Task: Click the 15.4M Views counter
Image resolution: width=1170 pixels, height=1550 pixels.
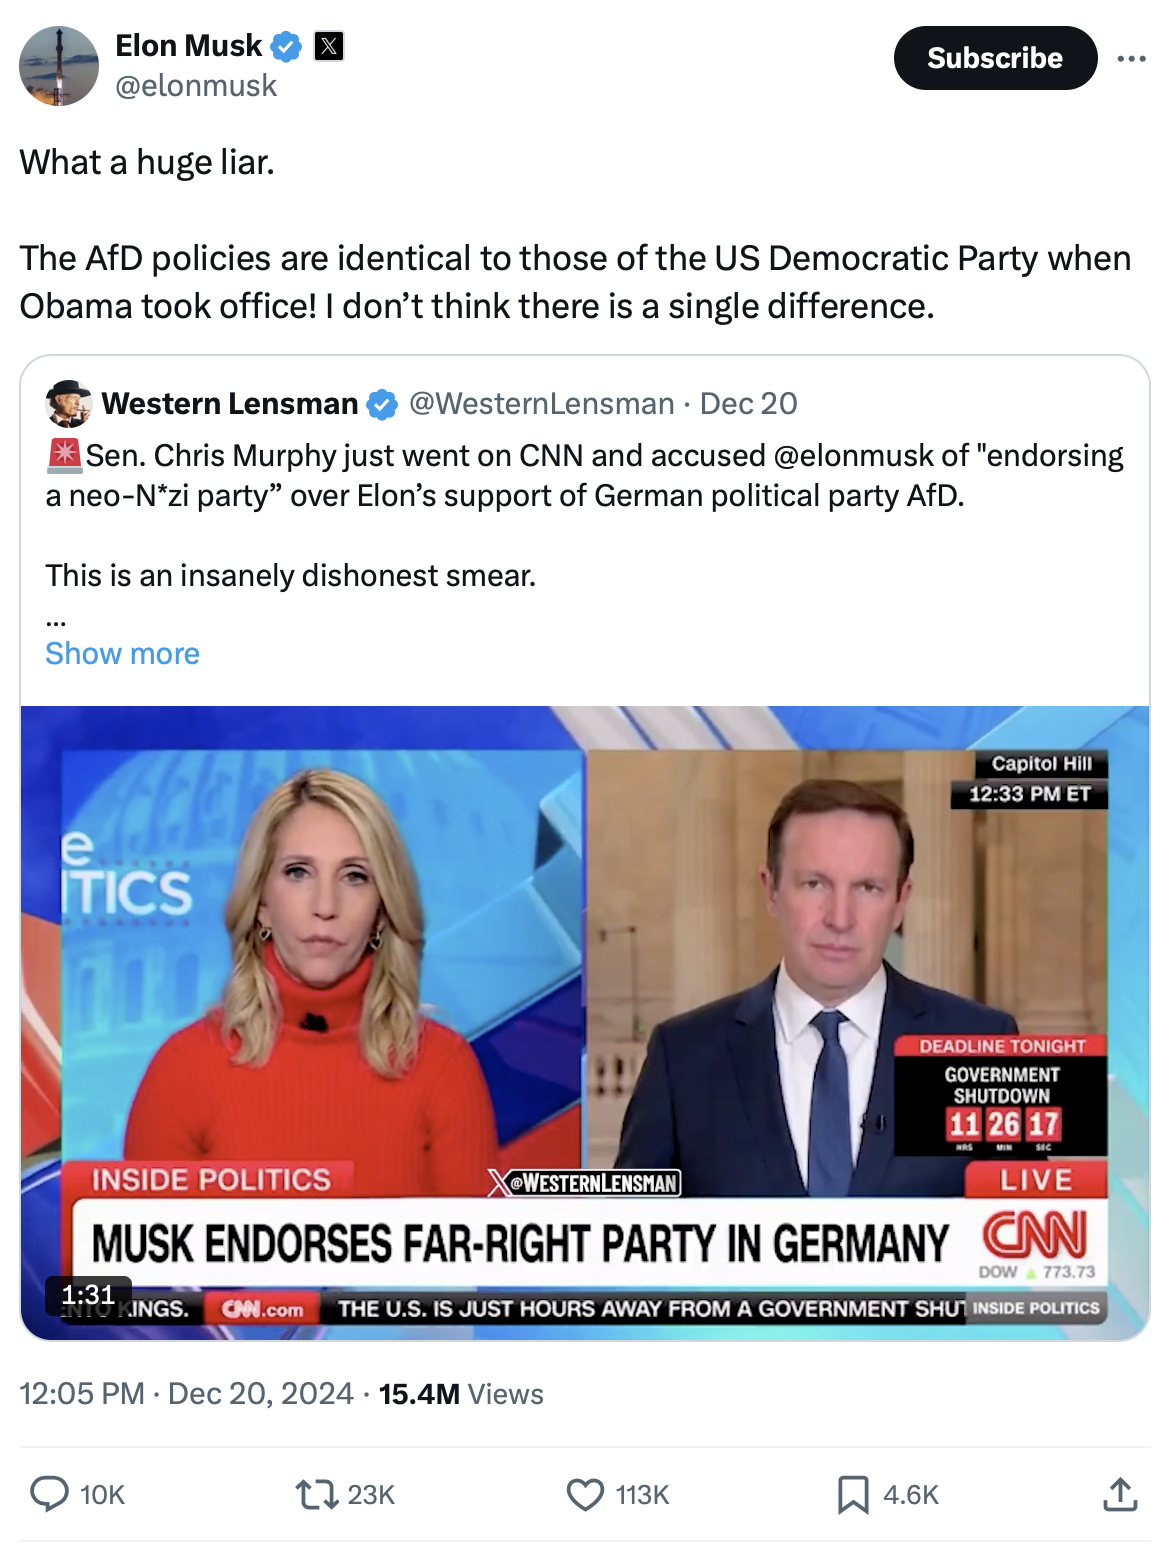Action: tap(461, 1394)
